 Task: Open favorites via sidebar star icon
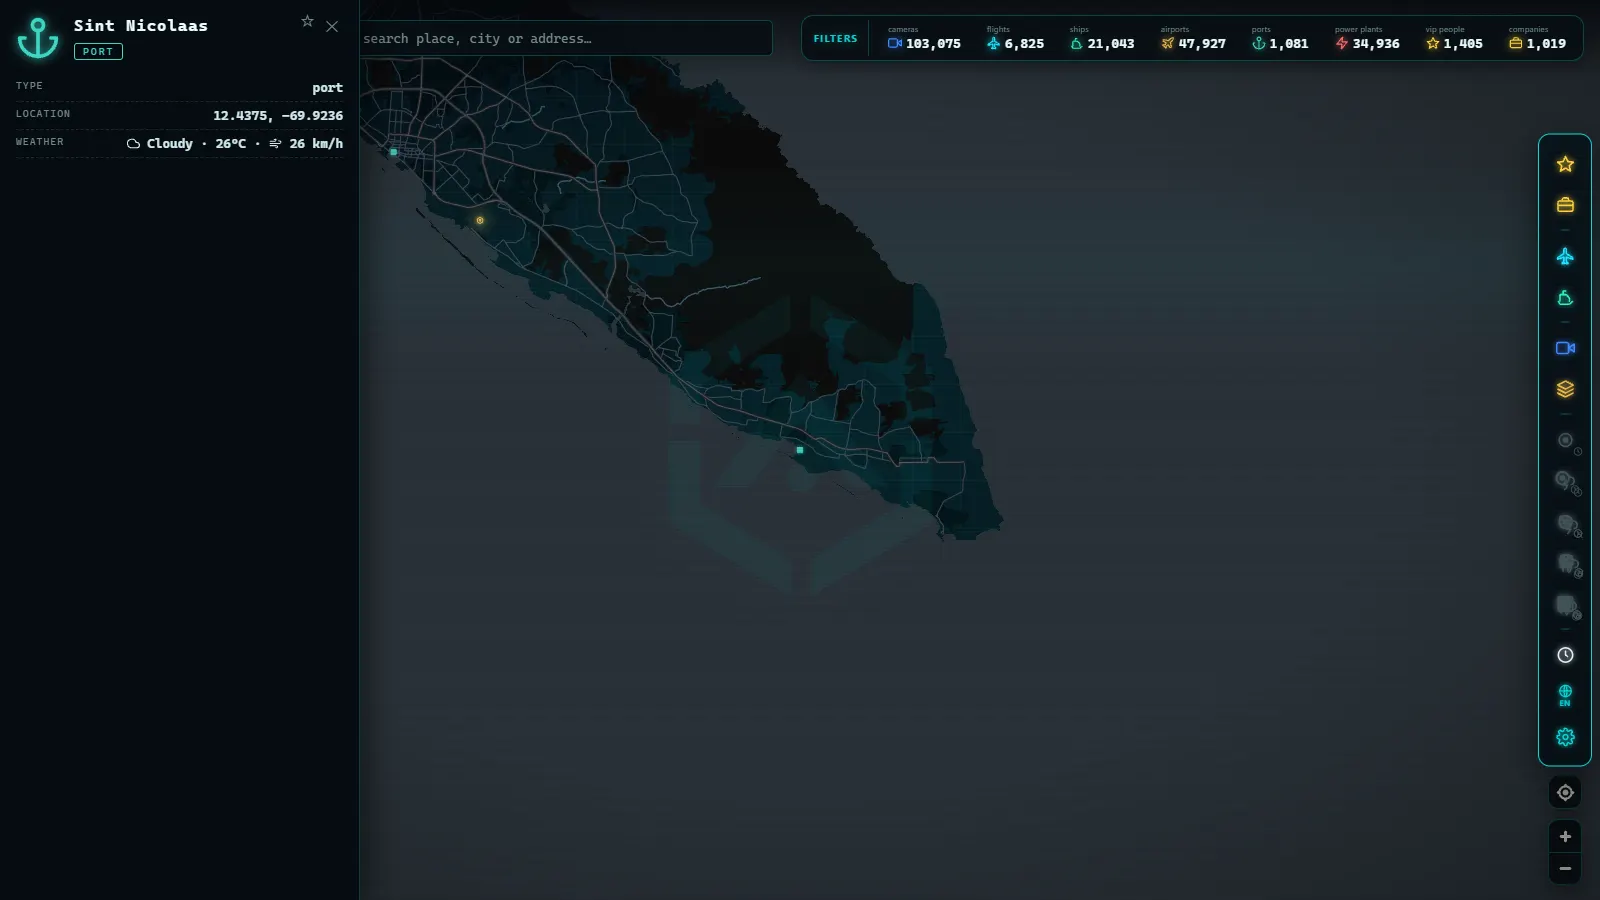(x=1565, y=164)
